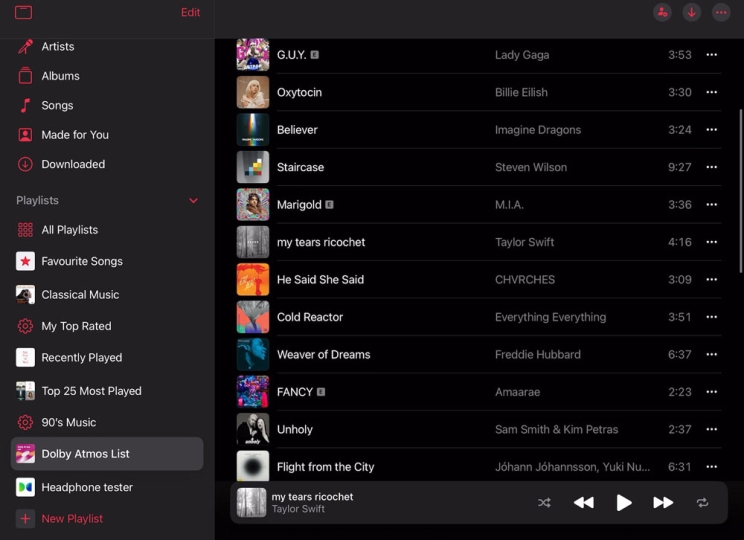Click He Said She Said album artwork

(253, 279)
